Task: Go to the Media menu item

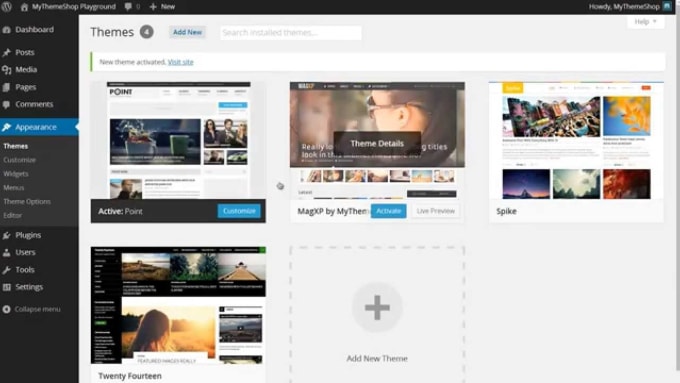Action: pyautogui.click(x=26, y=69)
